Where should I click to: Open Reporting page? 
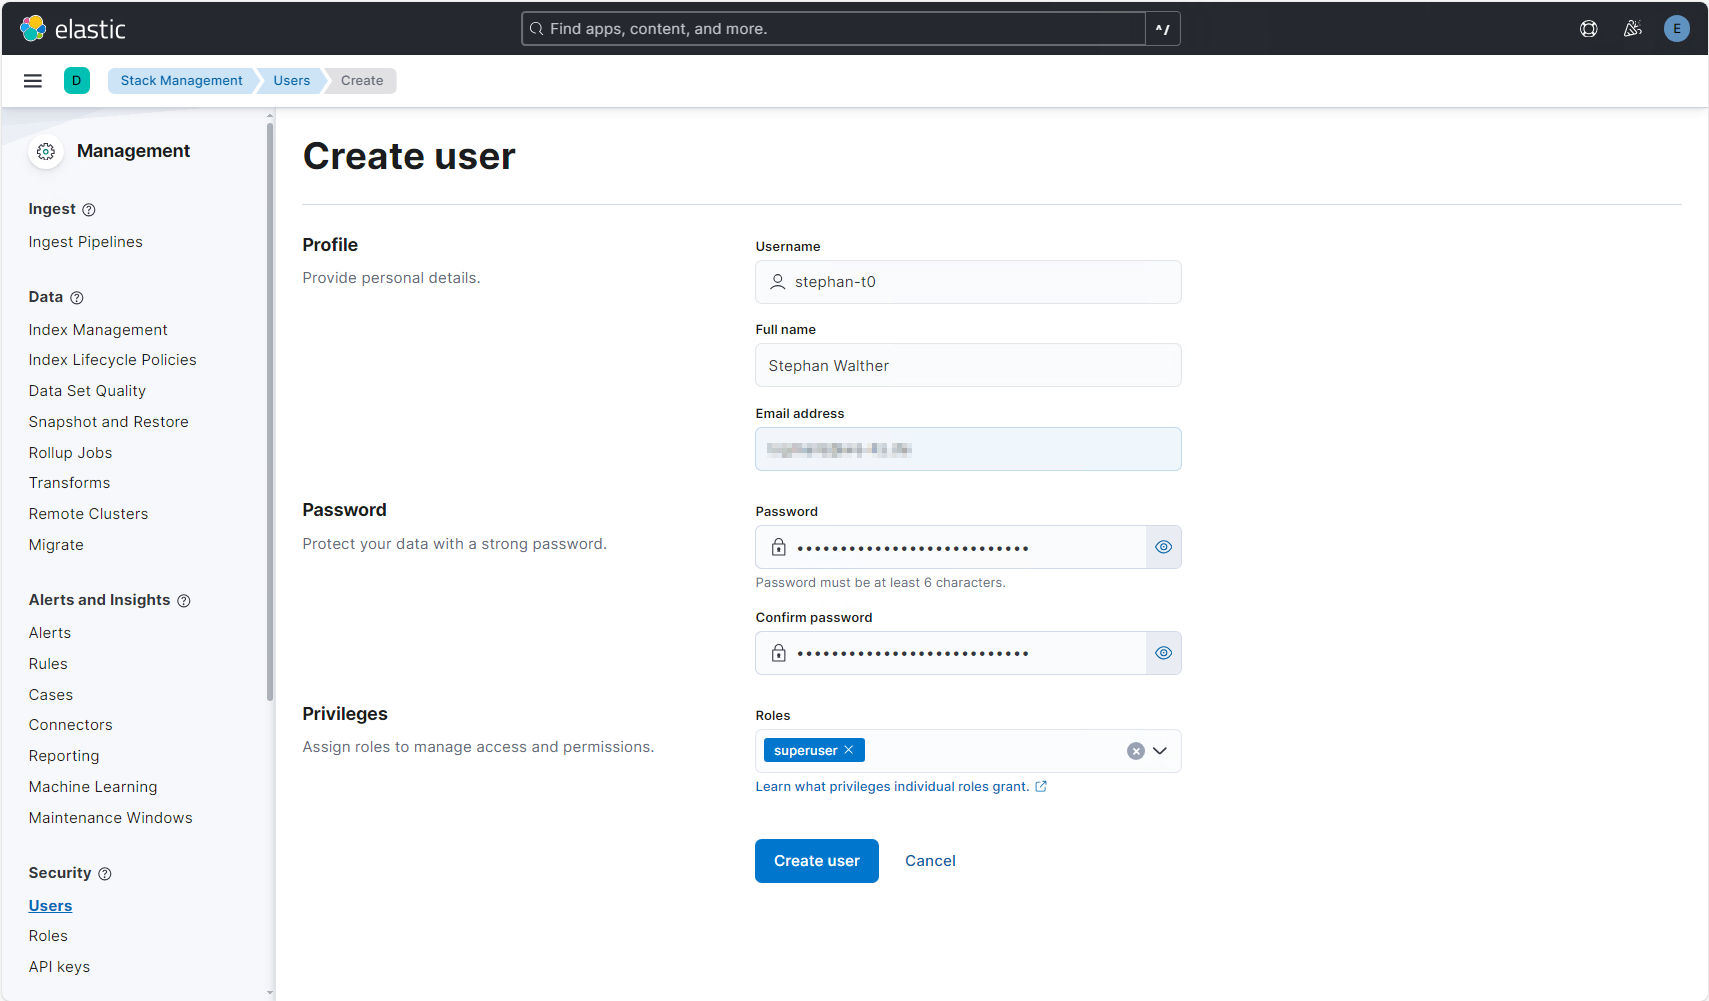pos(64,756)
